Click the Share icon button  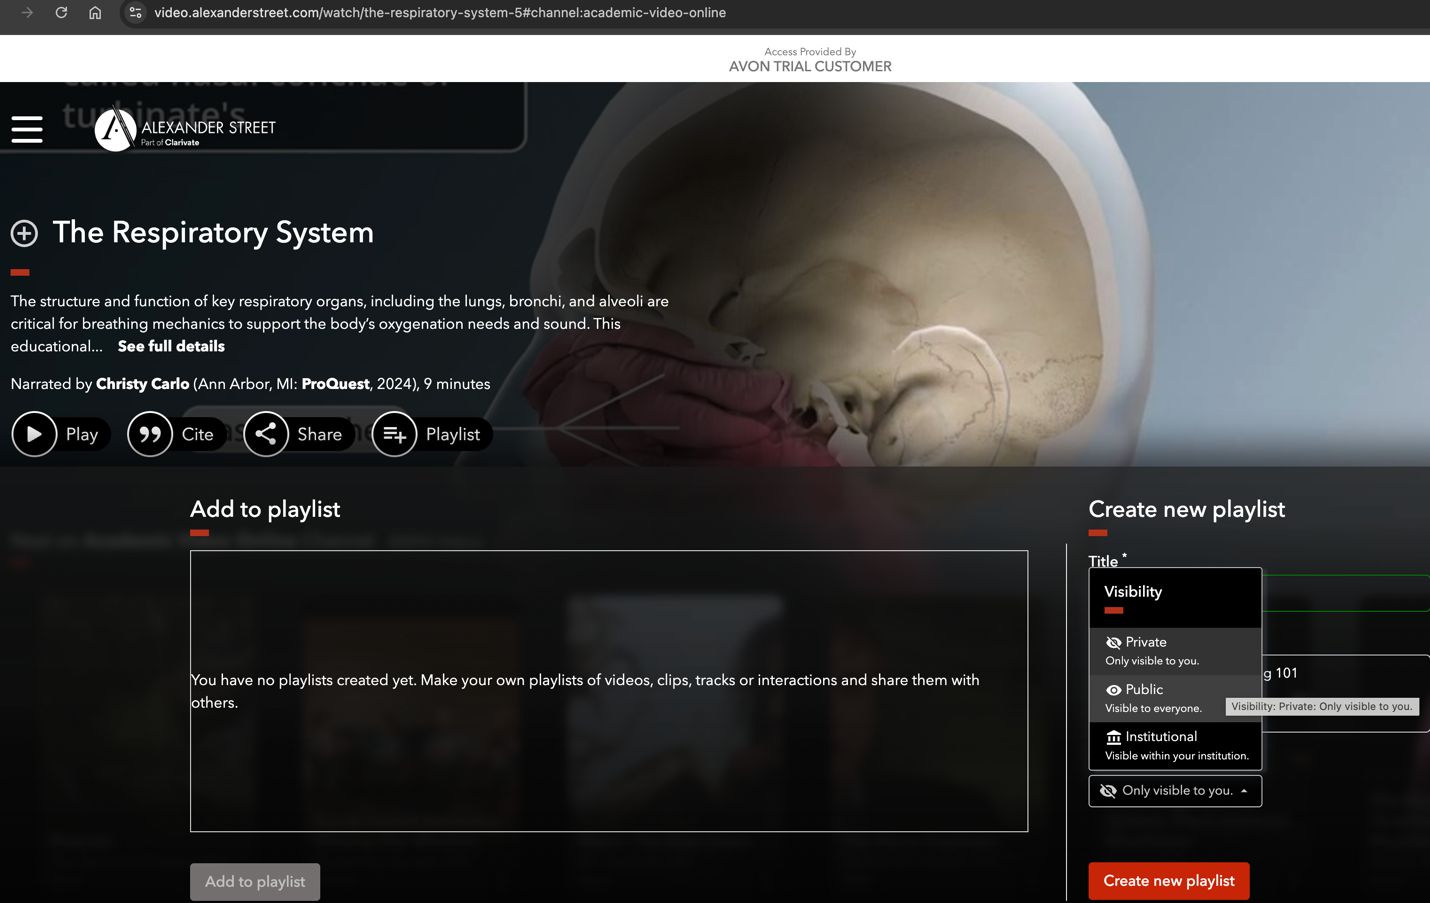point(266,434)
